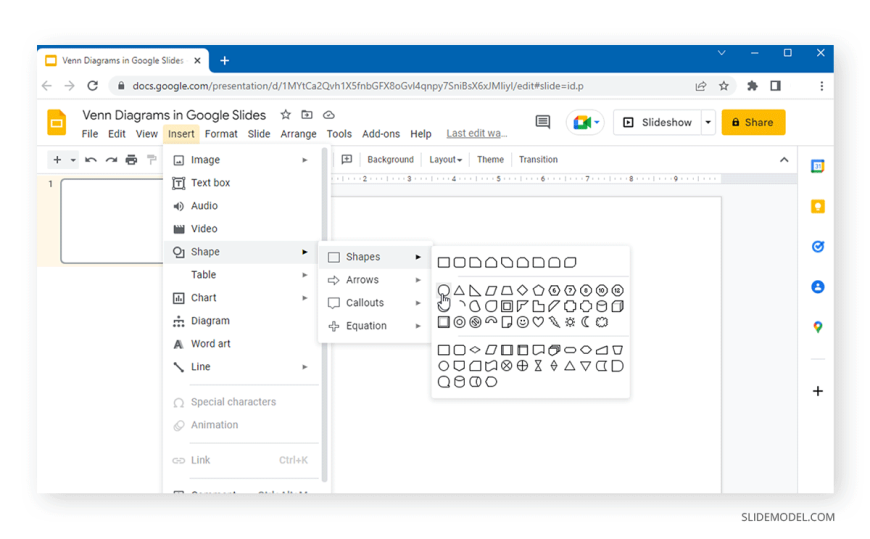Open the File menu
Screen dimensions: 870x539
point(89,134)
